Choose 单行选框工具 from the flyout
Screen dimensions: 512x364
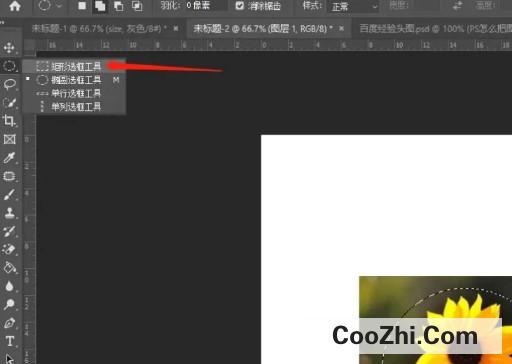click(x=74, y=93)
